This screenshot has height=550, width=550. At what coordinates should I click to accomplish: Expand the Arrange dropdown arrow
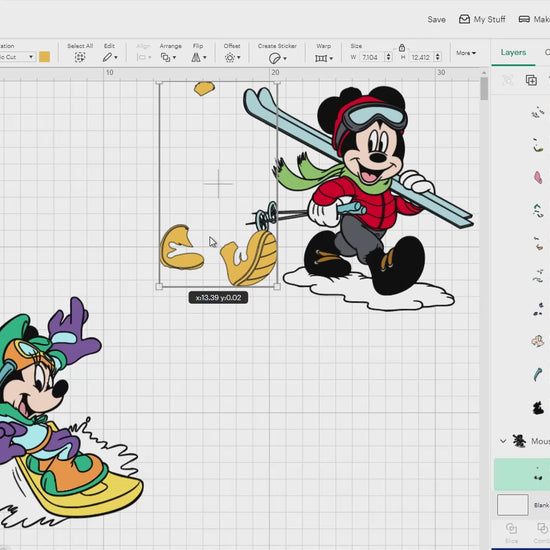[x=174, y=58]
